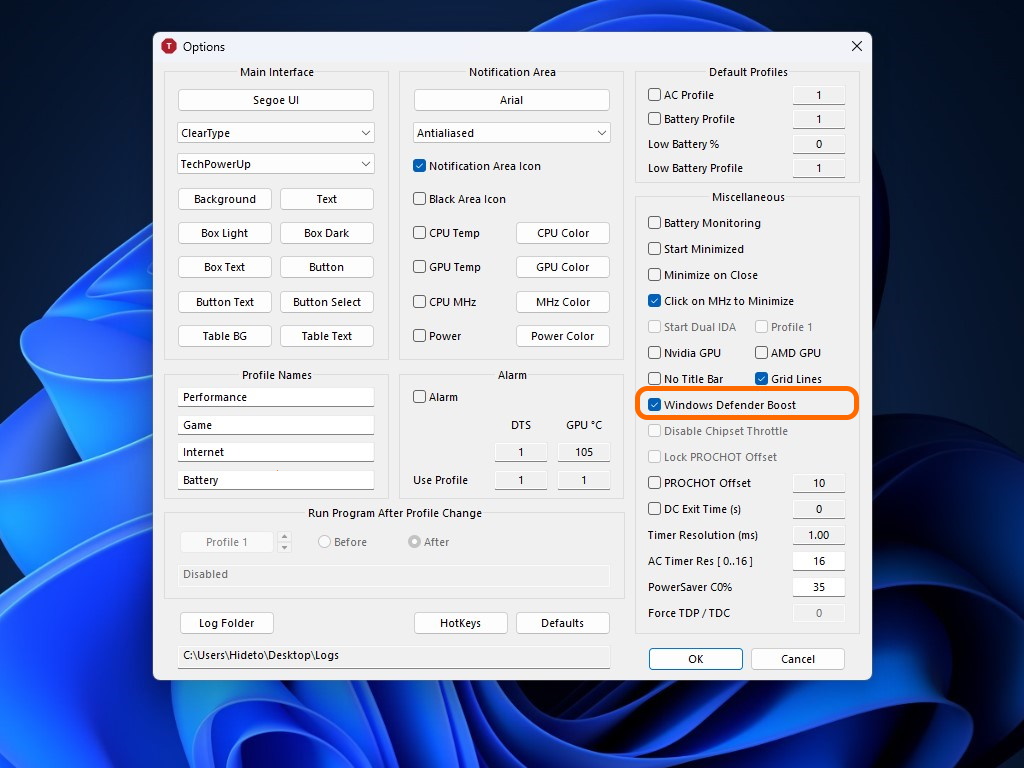1024x768 pixels.
Task: Check CPU Temp for notification area
Action: pyautogui.click(x=418, y=233)
